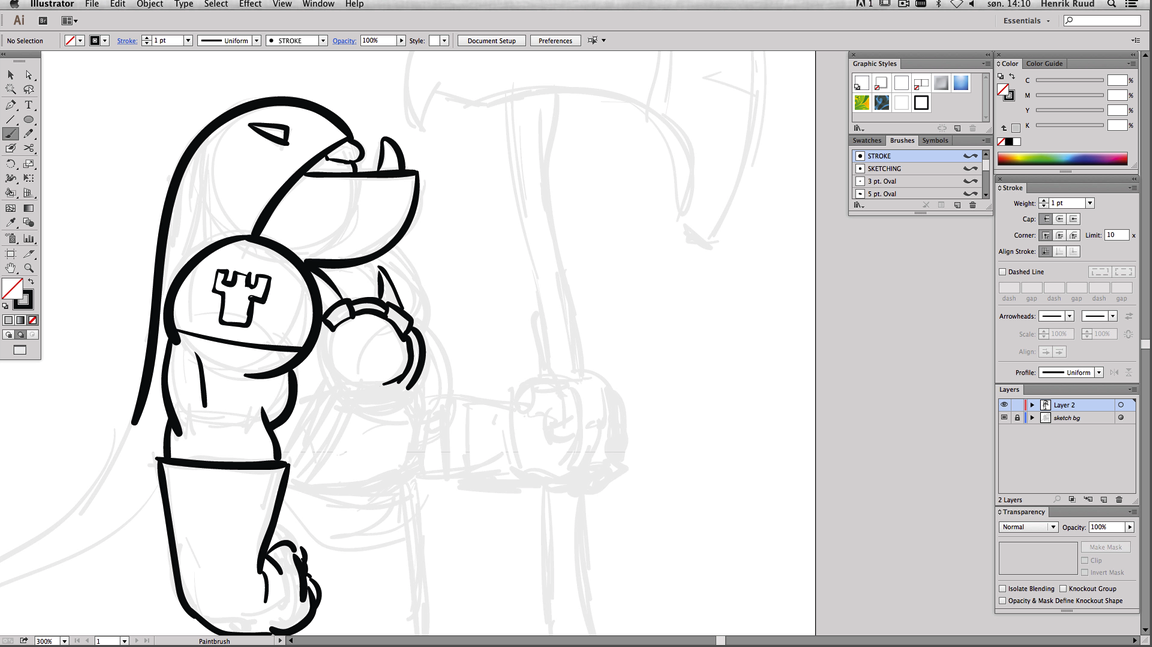This screenshot has width=1152, height=647.
Task: Click the miter Limit input field
Action: click(1117, 235)
